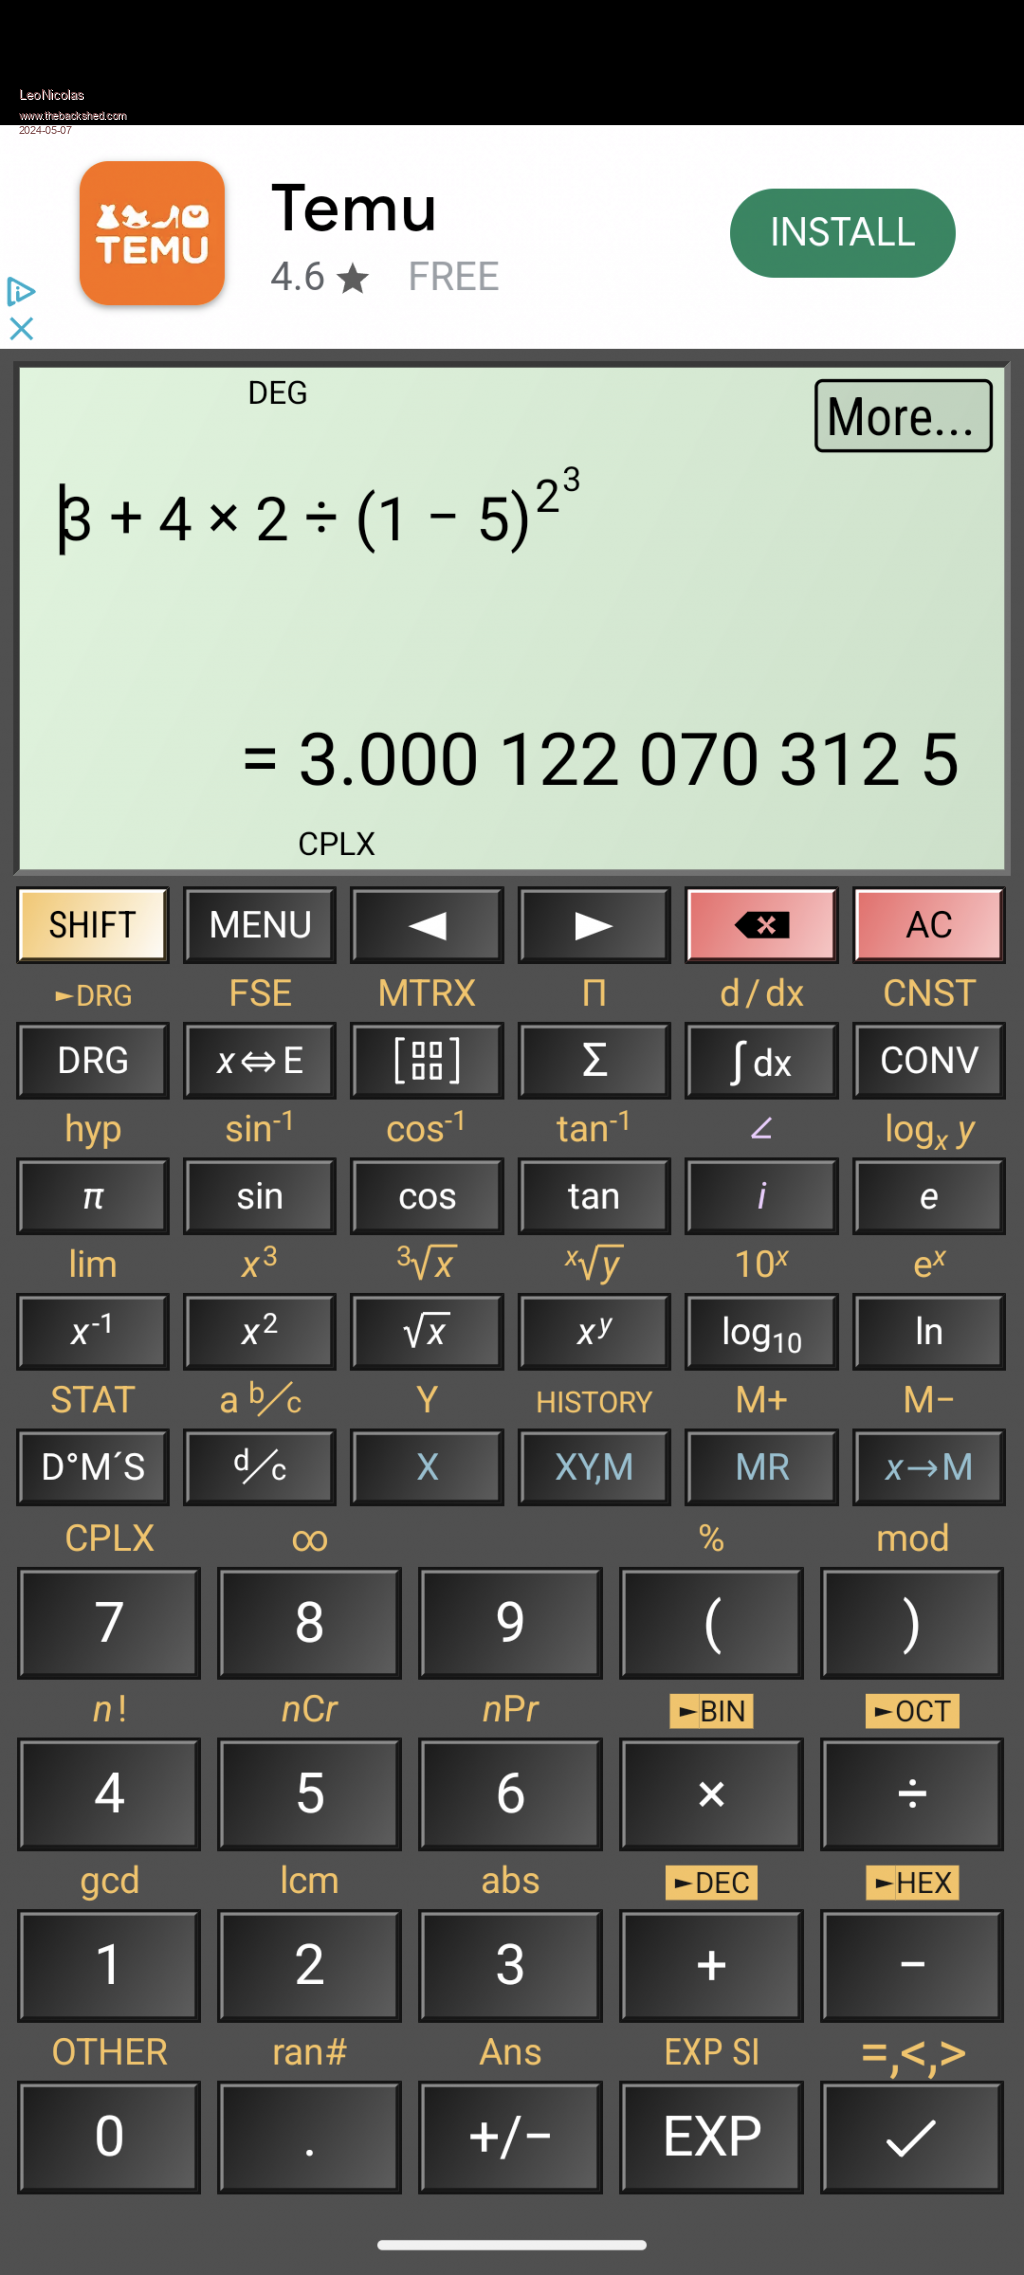Install the Temu app from ad
The width and height of the screenshot is (1024, 2275).
[842, 233]
